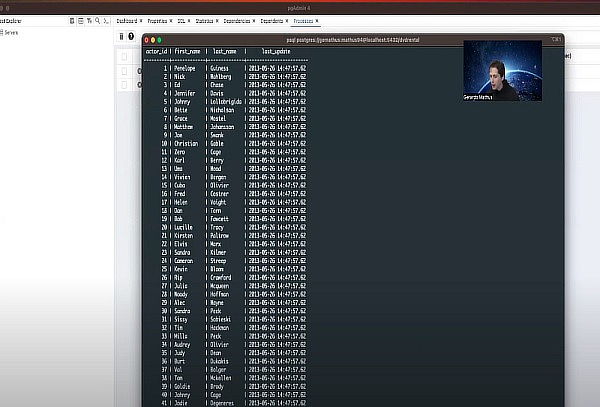Close the Dashboard tab with its x
The image size is (600, 407).
click(141, 21)
